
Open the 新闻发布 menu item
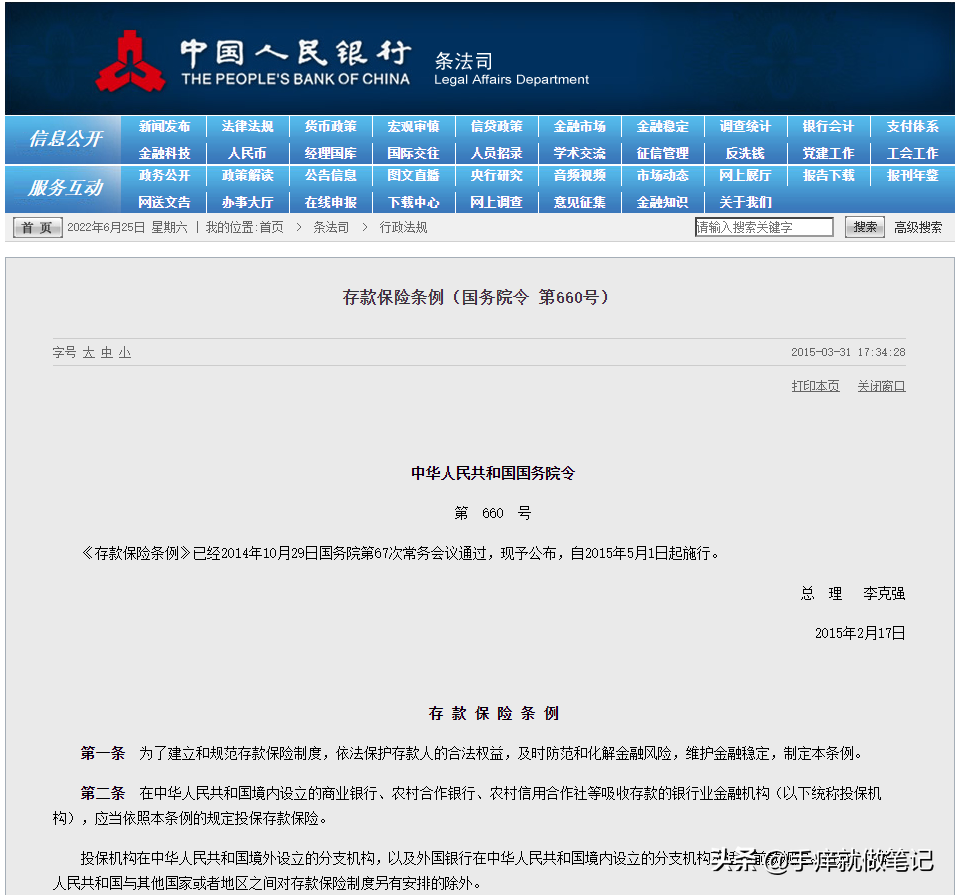(x=164, y=126)
